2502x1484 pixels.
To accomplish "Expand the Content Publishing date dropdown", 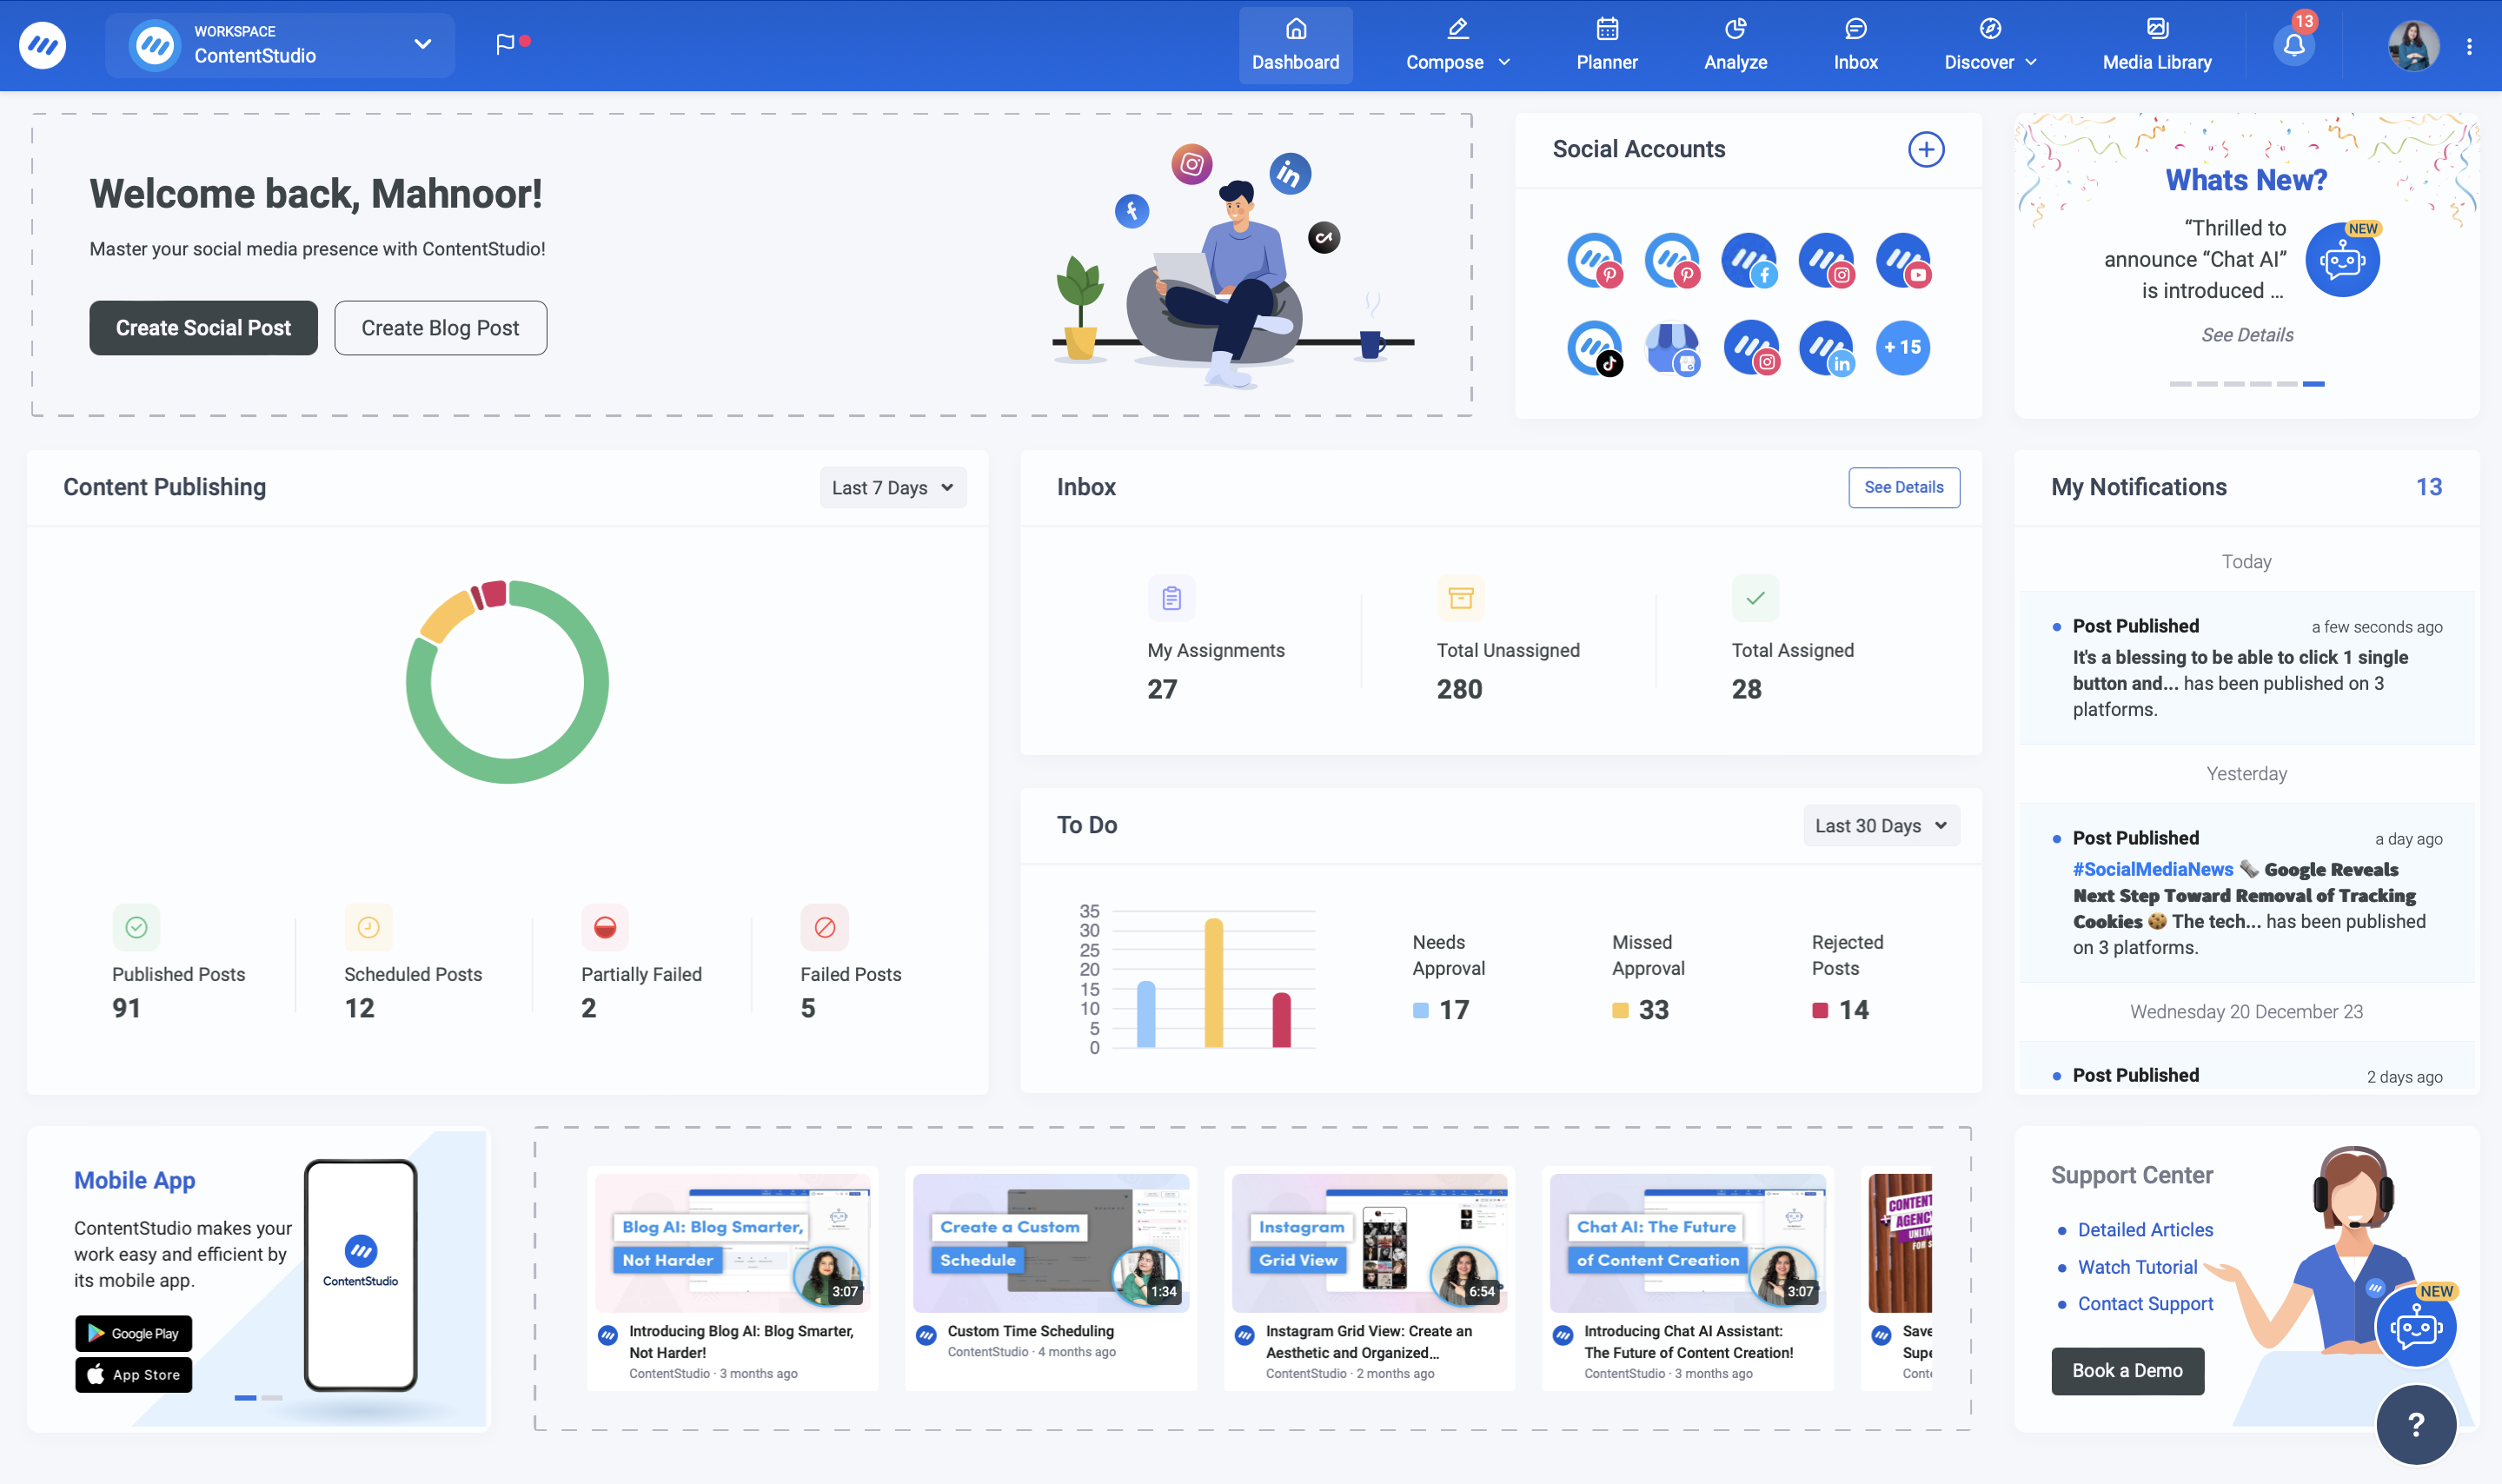I will click(891, 487).
